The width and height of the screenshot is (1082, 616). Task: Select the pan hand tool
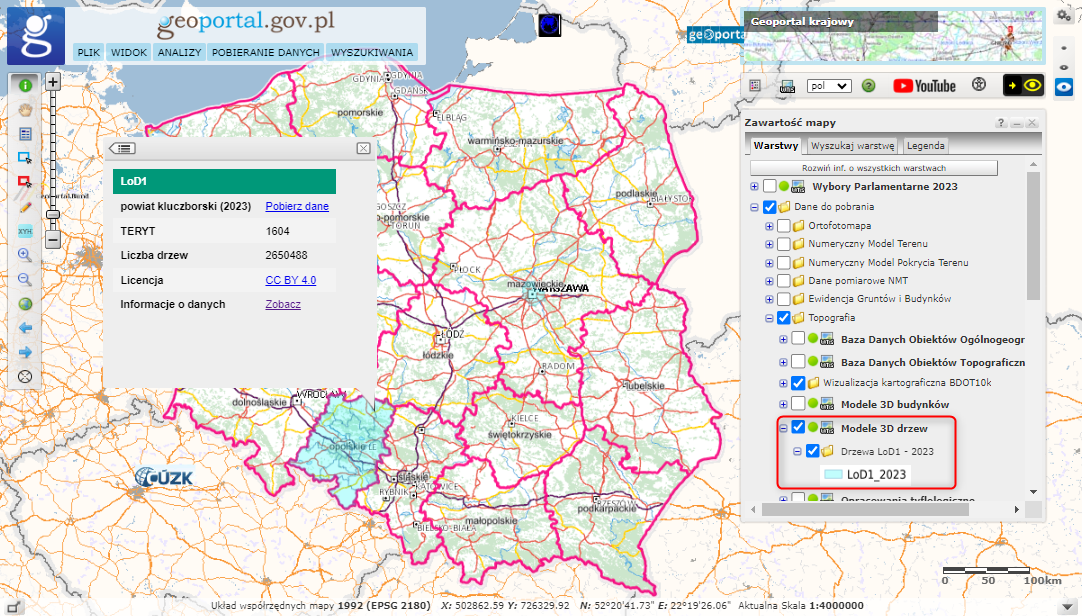(25, 110)
